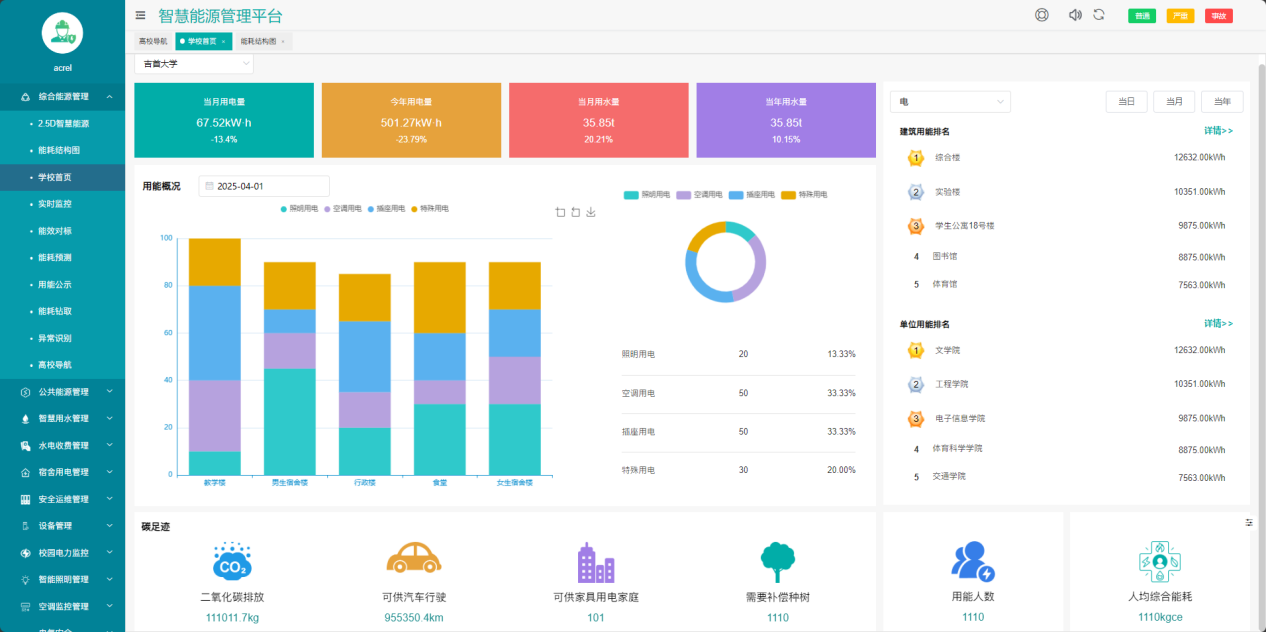This screenshot has width=1266, height=632.
Task: Click the red 事故 alarm badge
Action: click(x=1218, y=16)
